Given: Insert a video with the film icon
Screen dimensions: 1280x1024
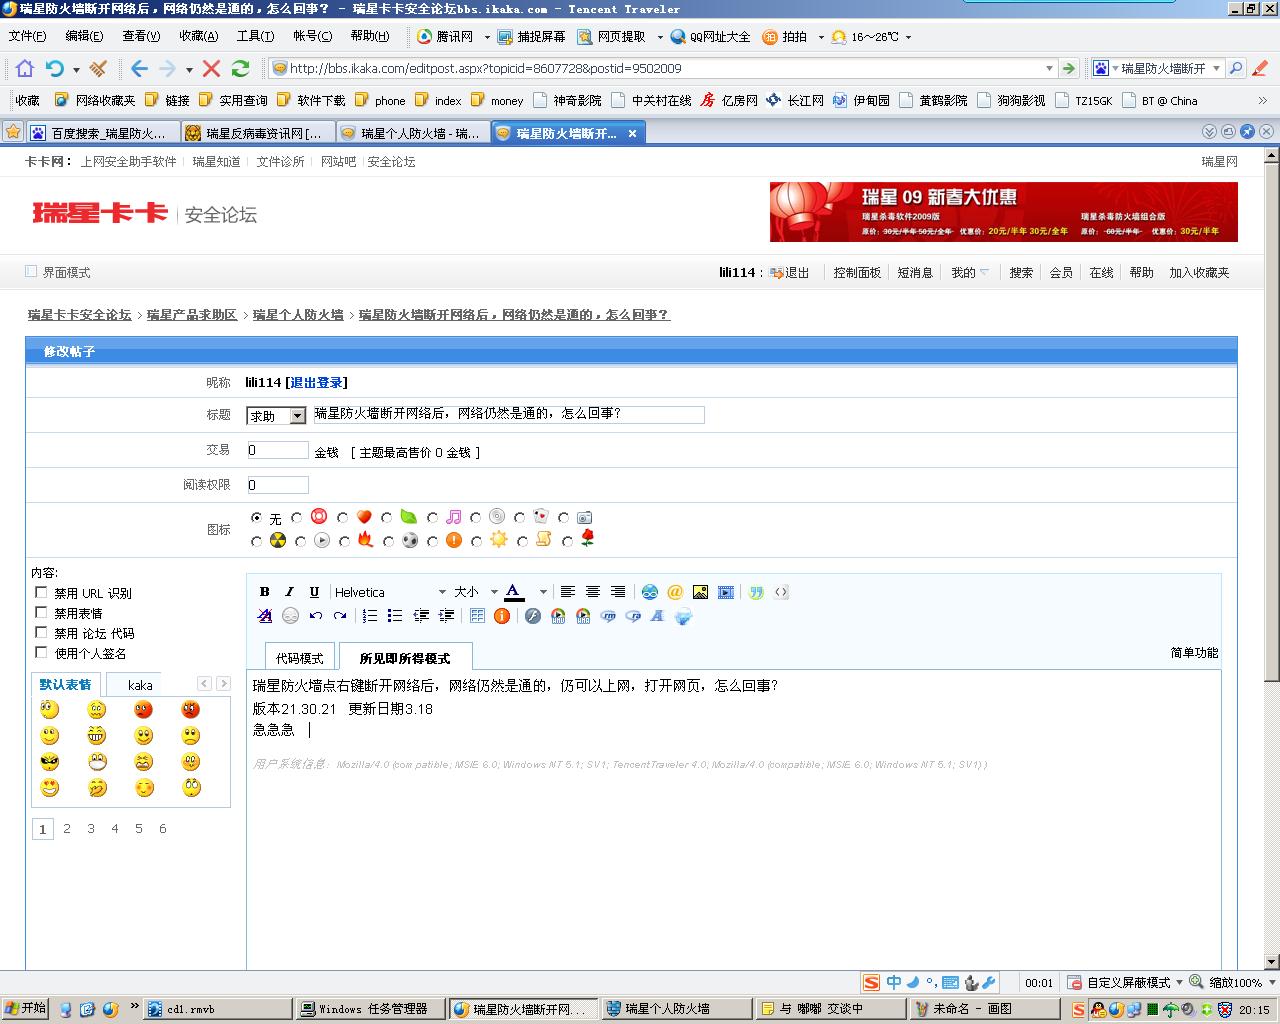Looking at the screenshot, I should [726, 592].
